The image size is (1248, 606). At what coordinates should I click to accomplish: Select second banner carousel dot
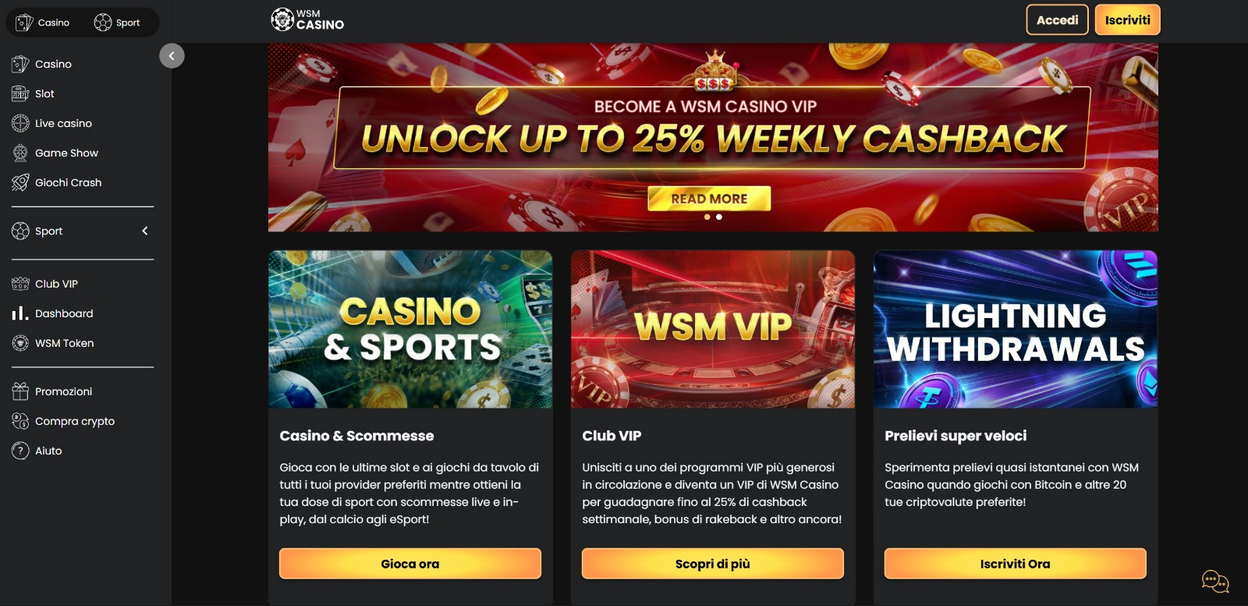tap(719, 217)
